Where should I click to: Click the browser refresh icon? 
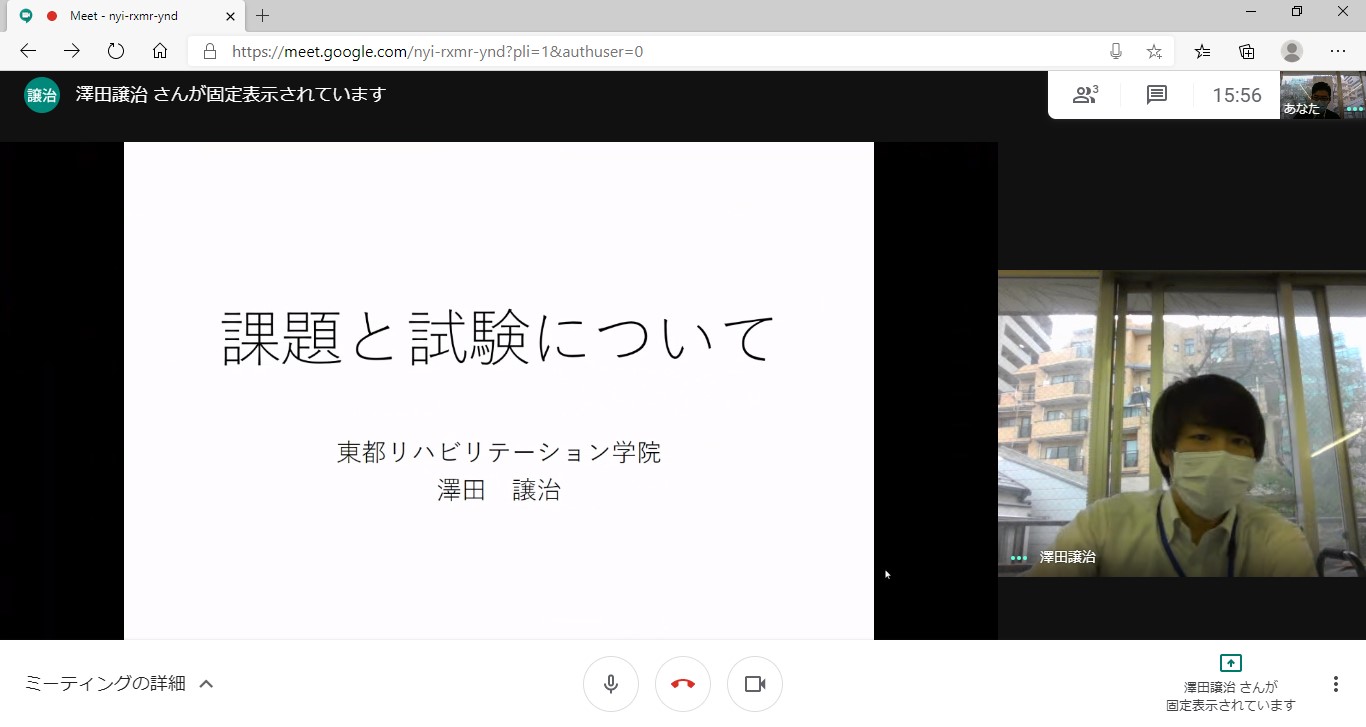tap(116, 51)
